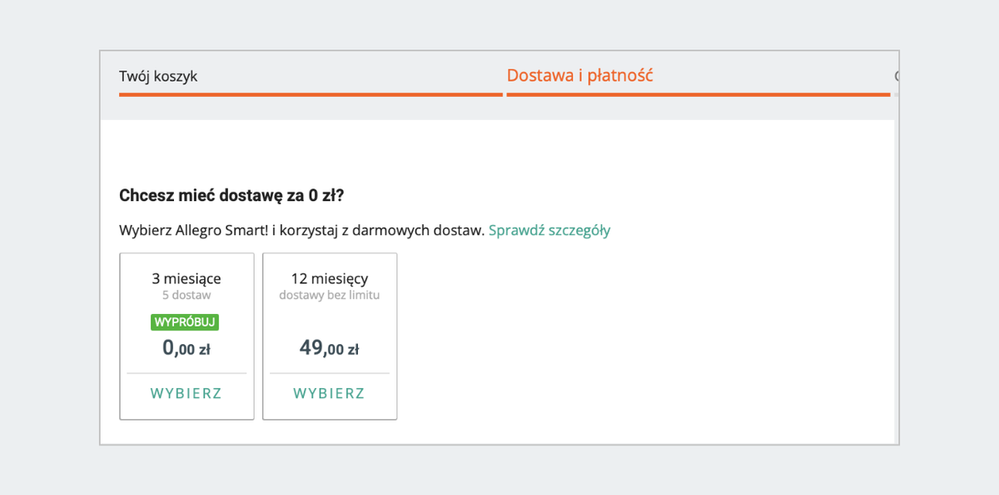The image size is (999, 495).
Task: Click the 0,00 zł price
Action: pos(186,349)
